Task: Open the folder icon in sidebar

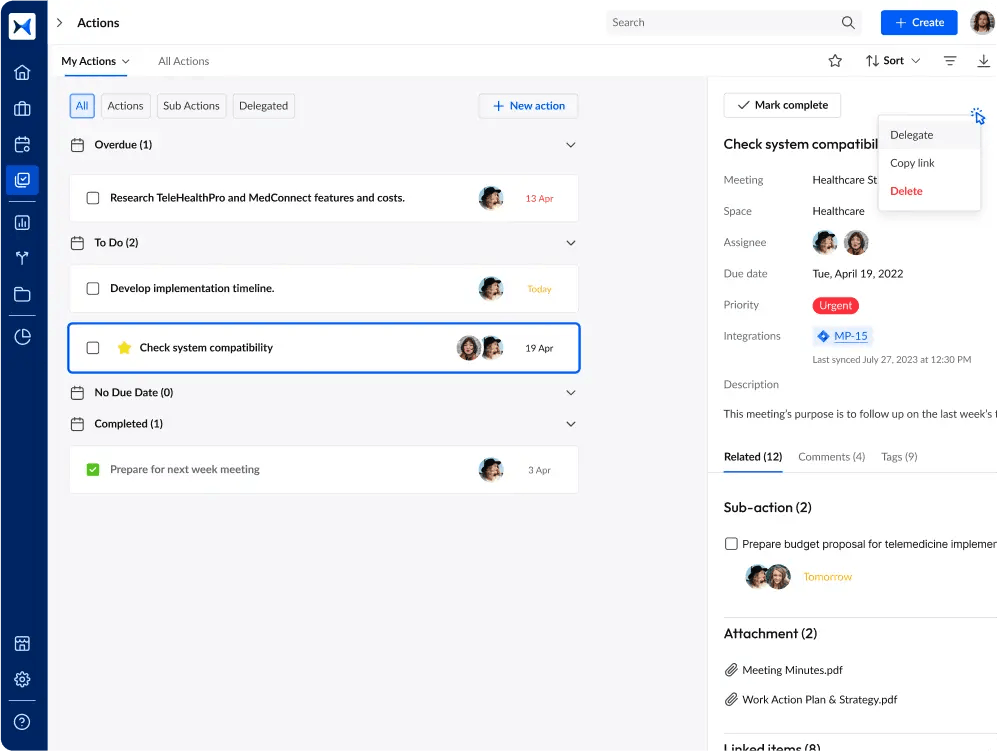Action: [x=22, y=294]
